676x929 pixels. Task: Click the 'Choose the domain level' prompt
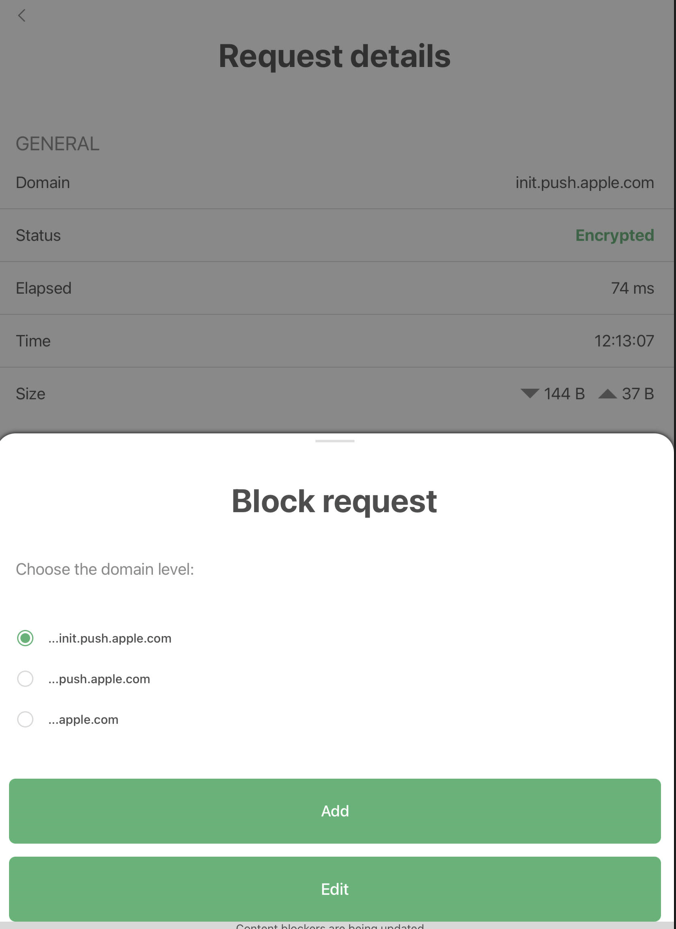coord(105,569)
